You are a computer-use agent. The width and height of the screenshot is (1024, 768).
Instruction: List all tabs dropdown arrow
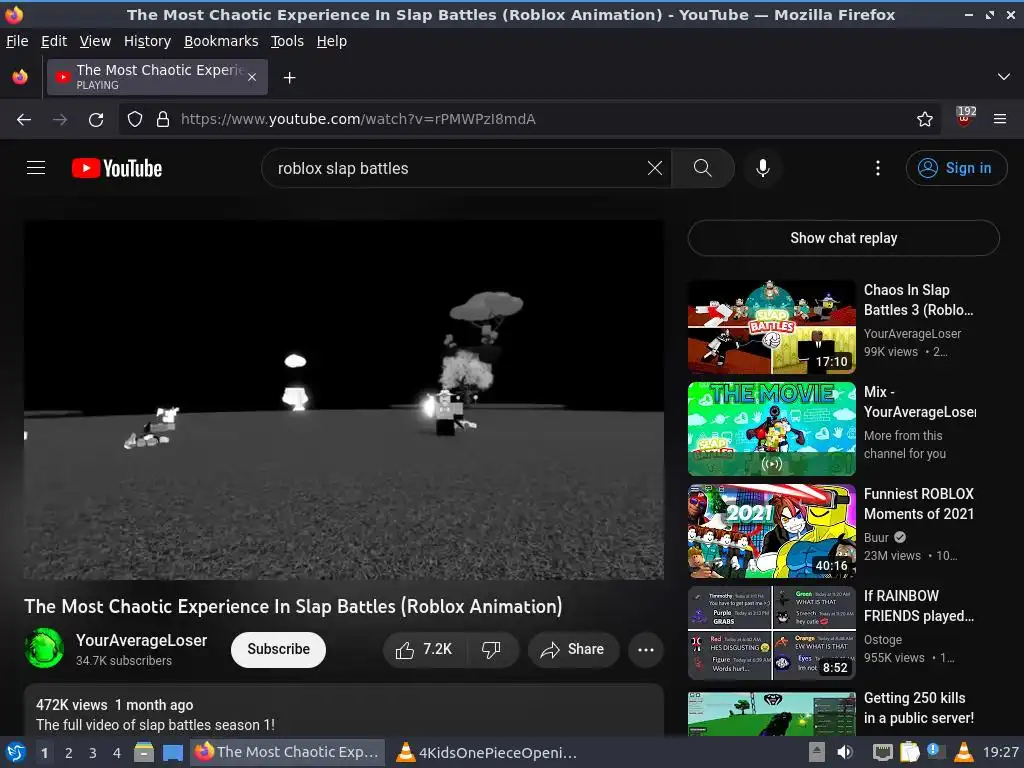point(1004,77)
